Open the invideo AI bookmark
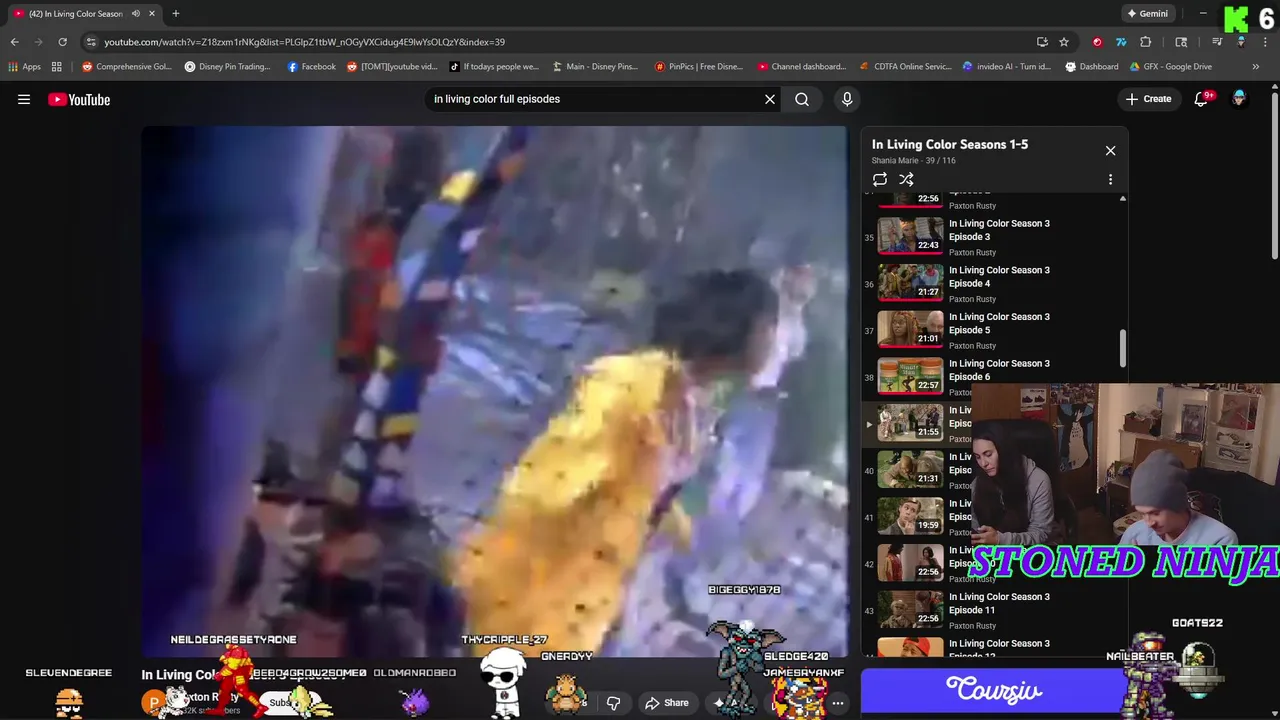 1007,67
